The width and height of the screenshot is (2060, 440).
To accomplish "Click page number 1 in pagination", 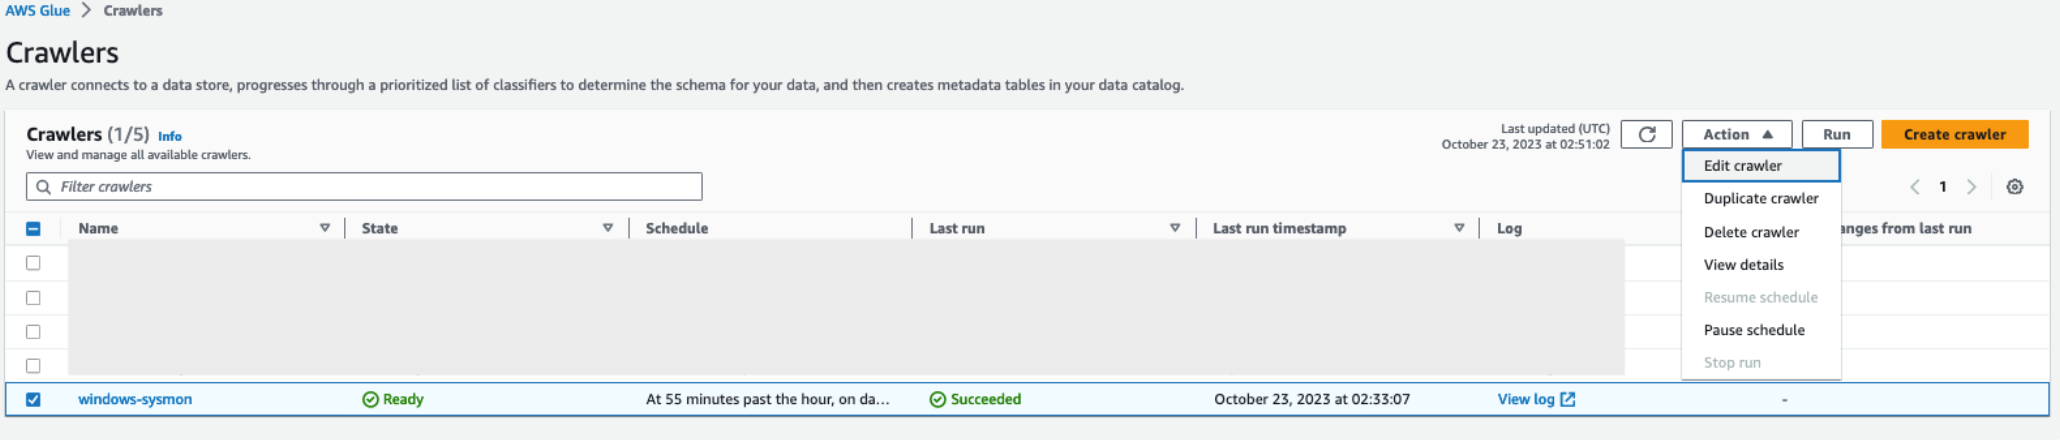I will pos(1943,187).
